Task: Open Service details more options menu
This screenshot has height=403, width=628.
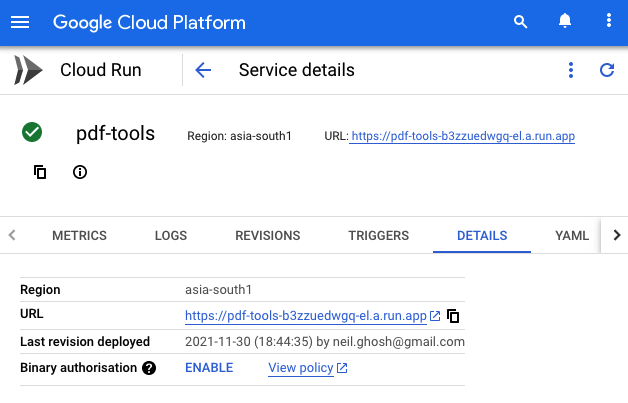Action: coord(571,70)
